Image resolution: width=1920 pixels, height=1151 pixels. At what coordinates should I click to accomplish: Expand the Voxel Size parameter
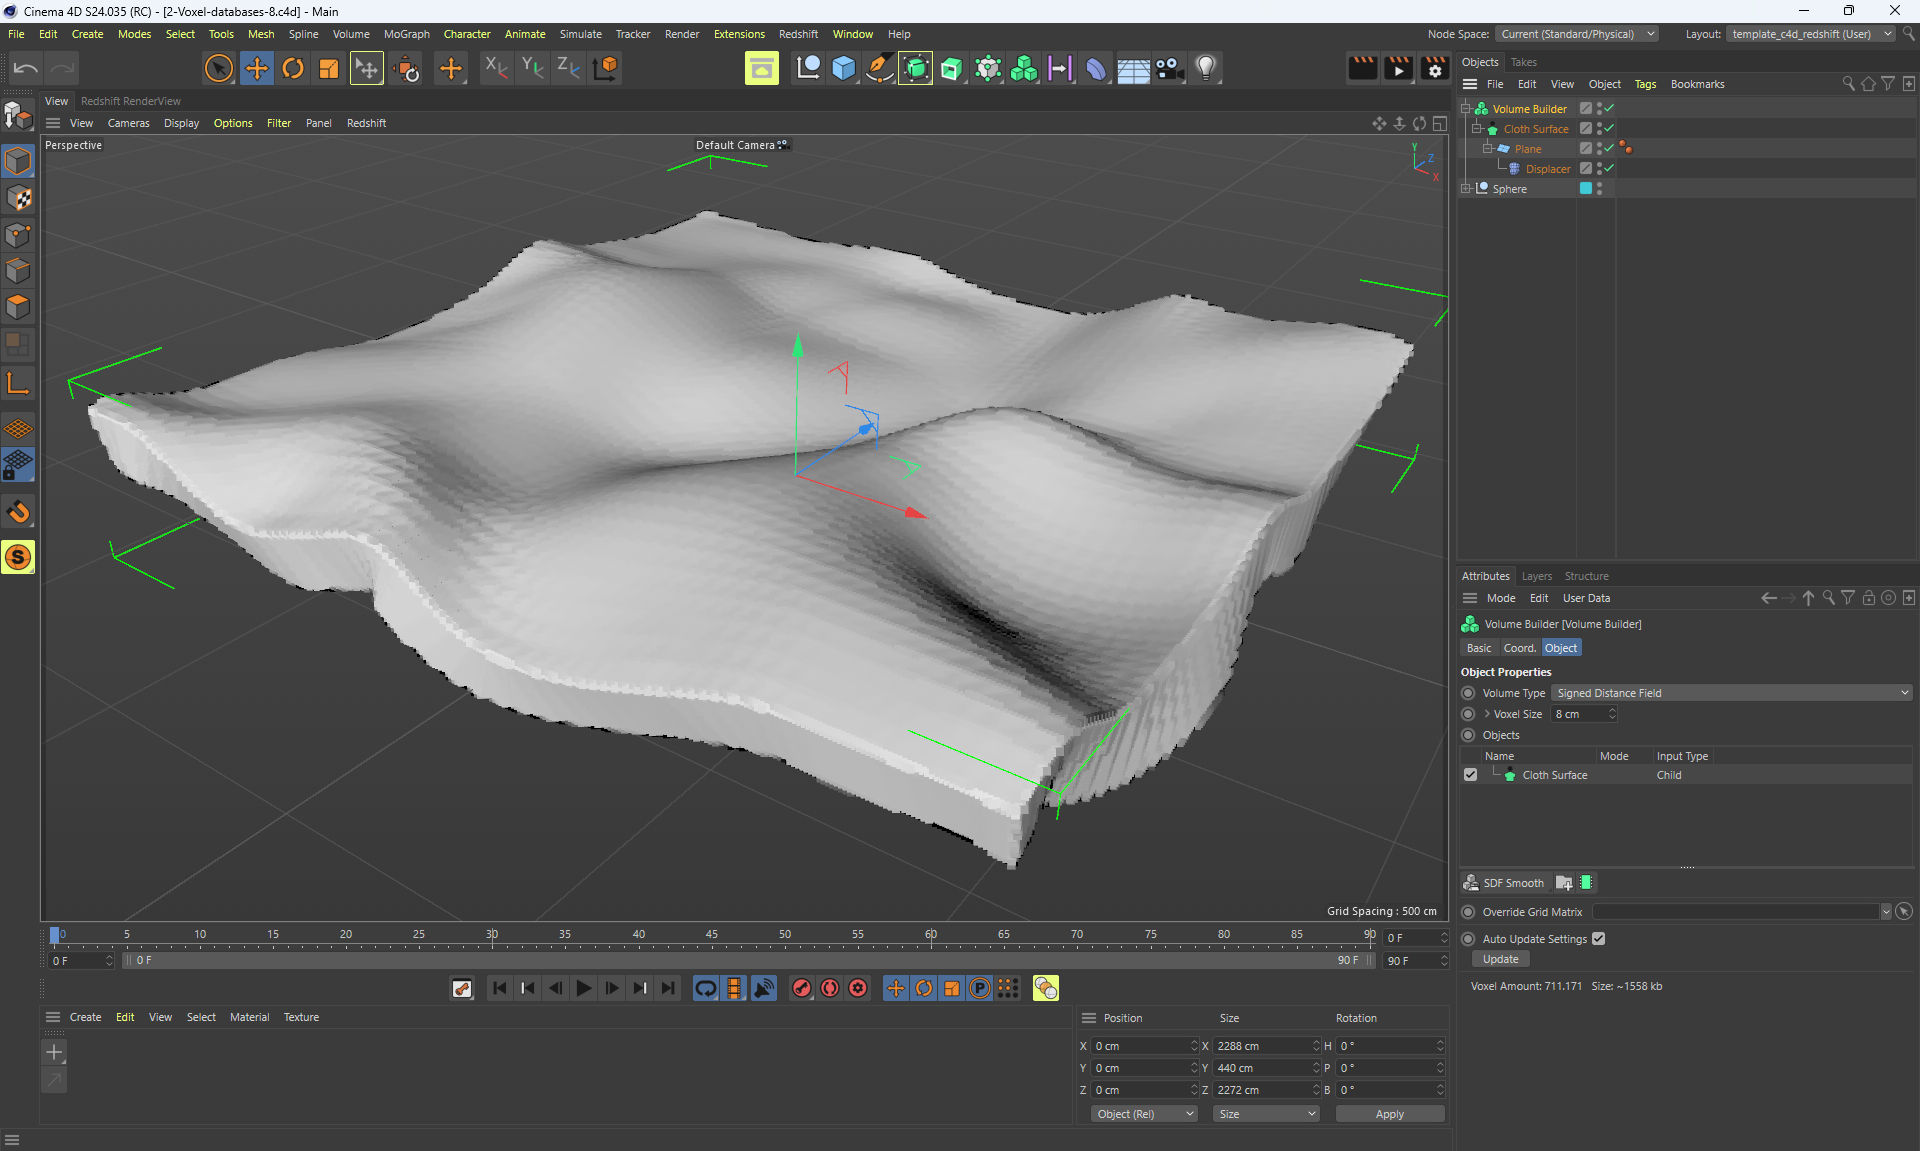1487,714
